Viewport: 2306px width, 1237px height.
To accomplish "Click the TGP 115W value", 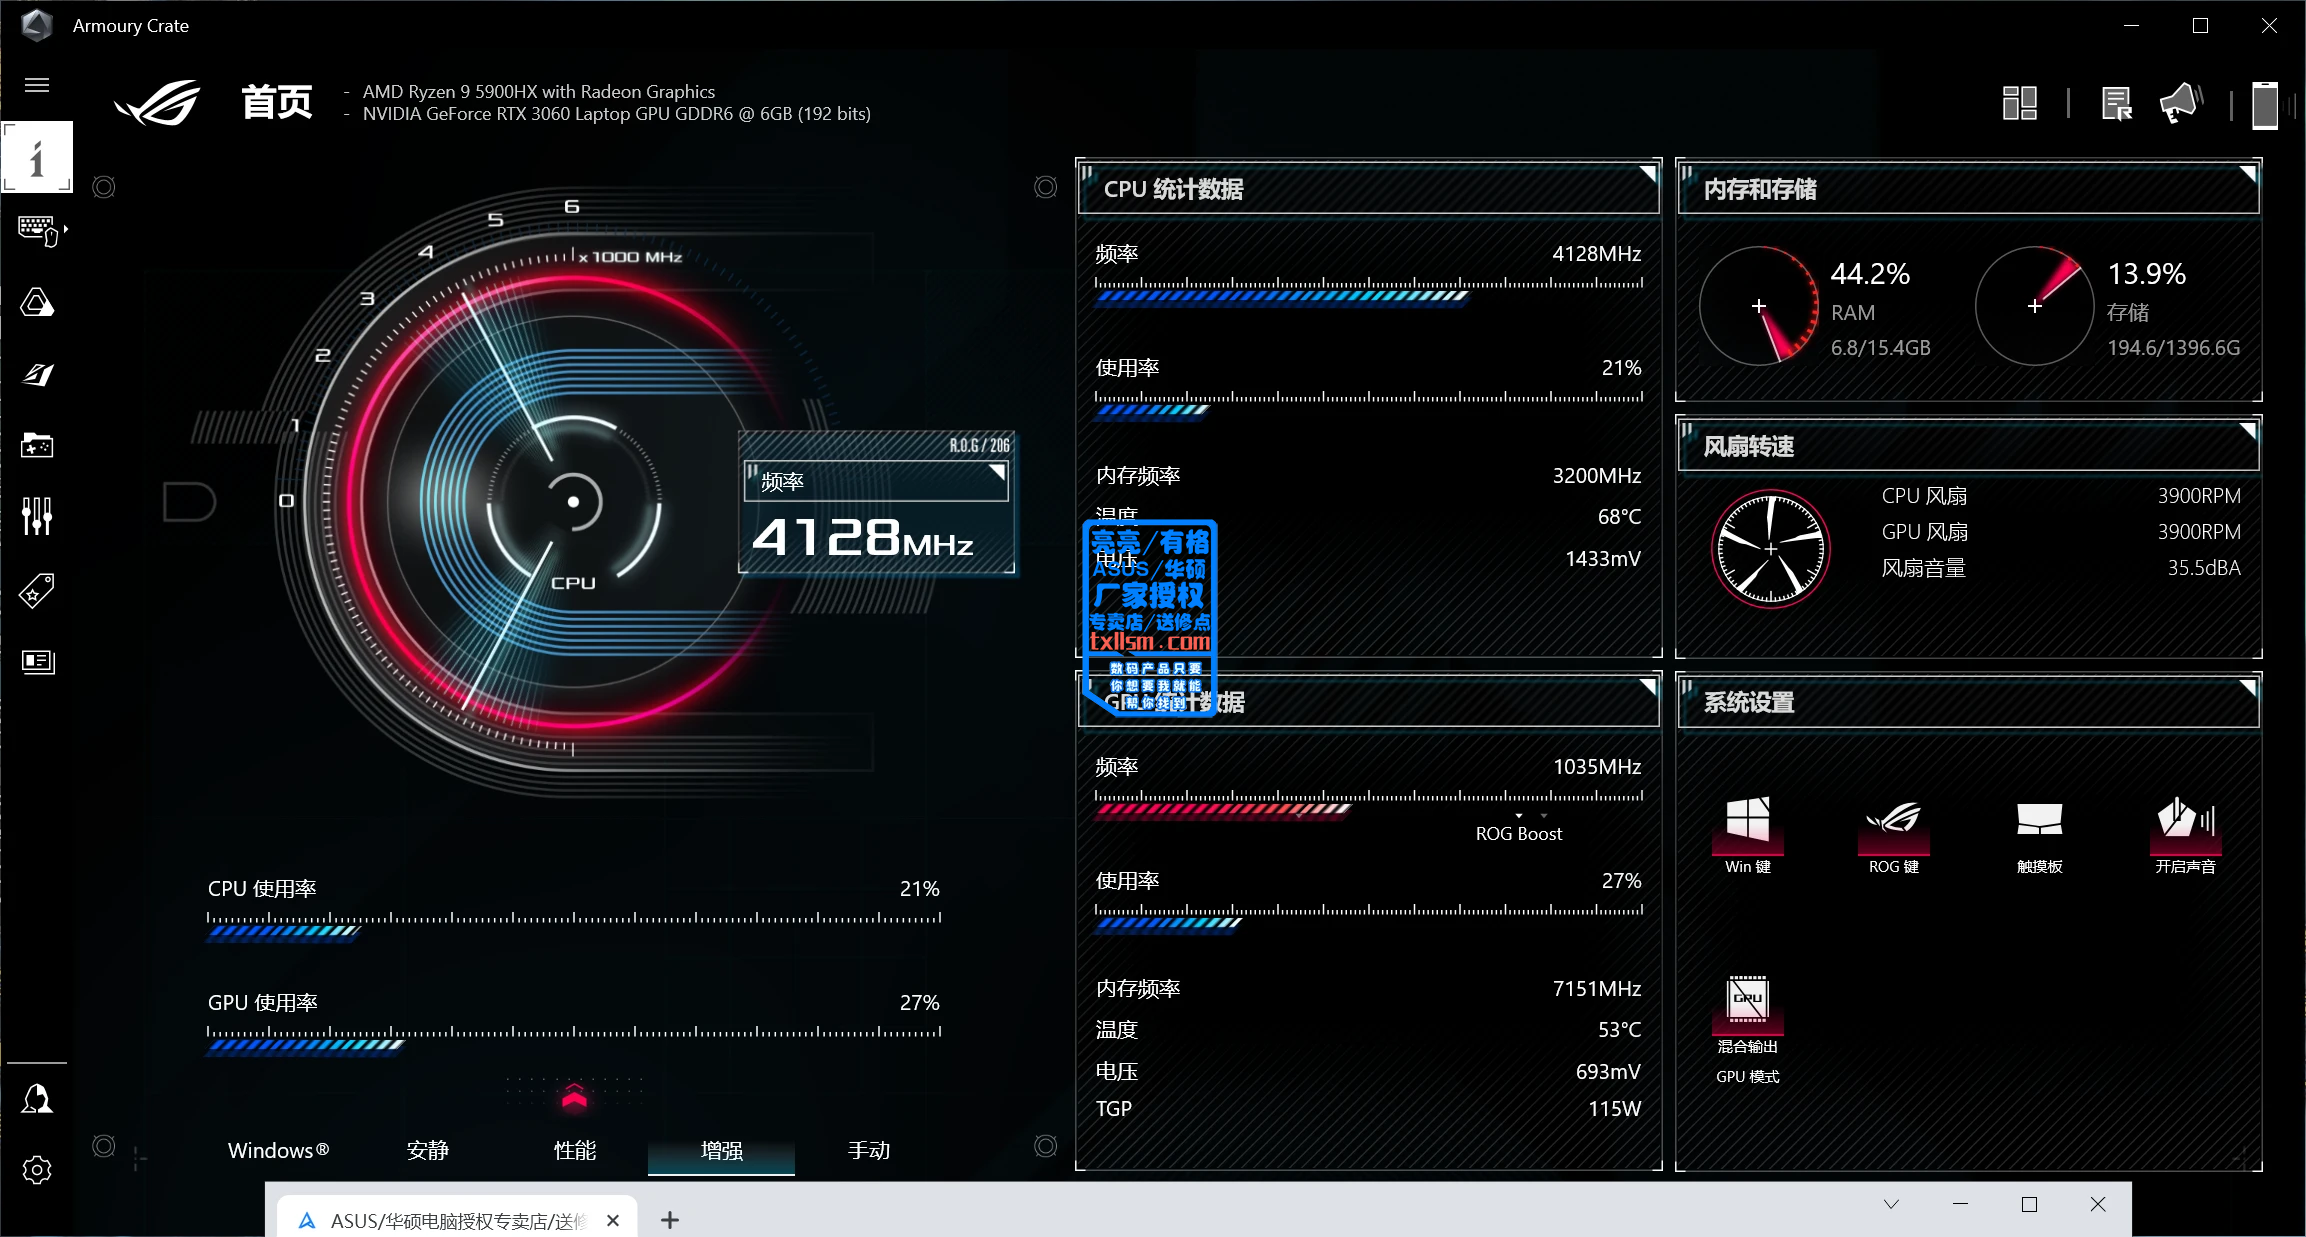I will [x=1615, y=1108].
